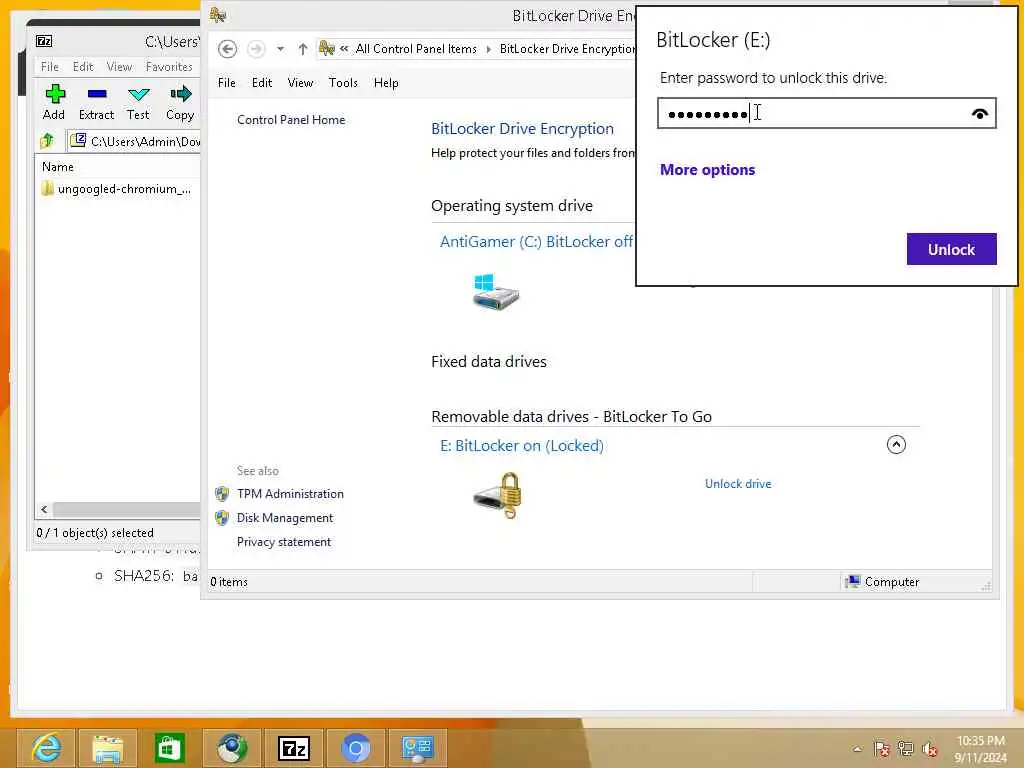Click the Unlock button

tap(952, 249)
